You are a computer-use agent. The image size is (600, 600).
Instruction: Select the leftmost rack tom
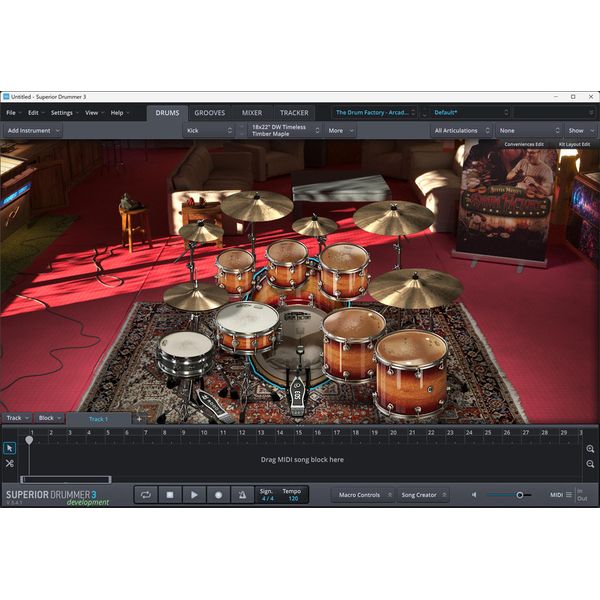235,270
